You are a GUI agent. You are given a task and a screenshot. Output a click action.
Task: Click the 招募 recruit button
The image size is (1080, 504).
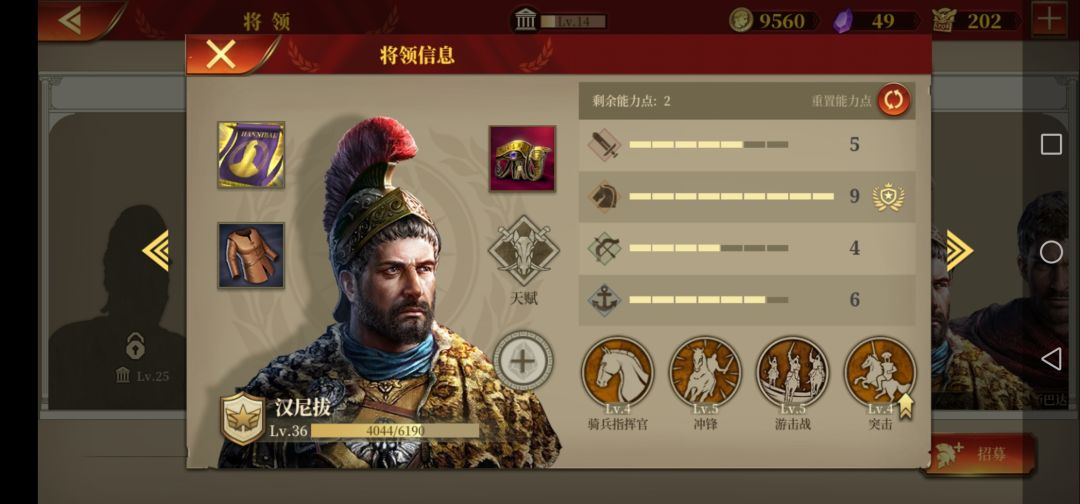pos(978,454)
